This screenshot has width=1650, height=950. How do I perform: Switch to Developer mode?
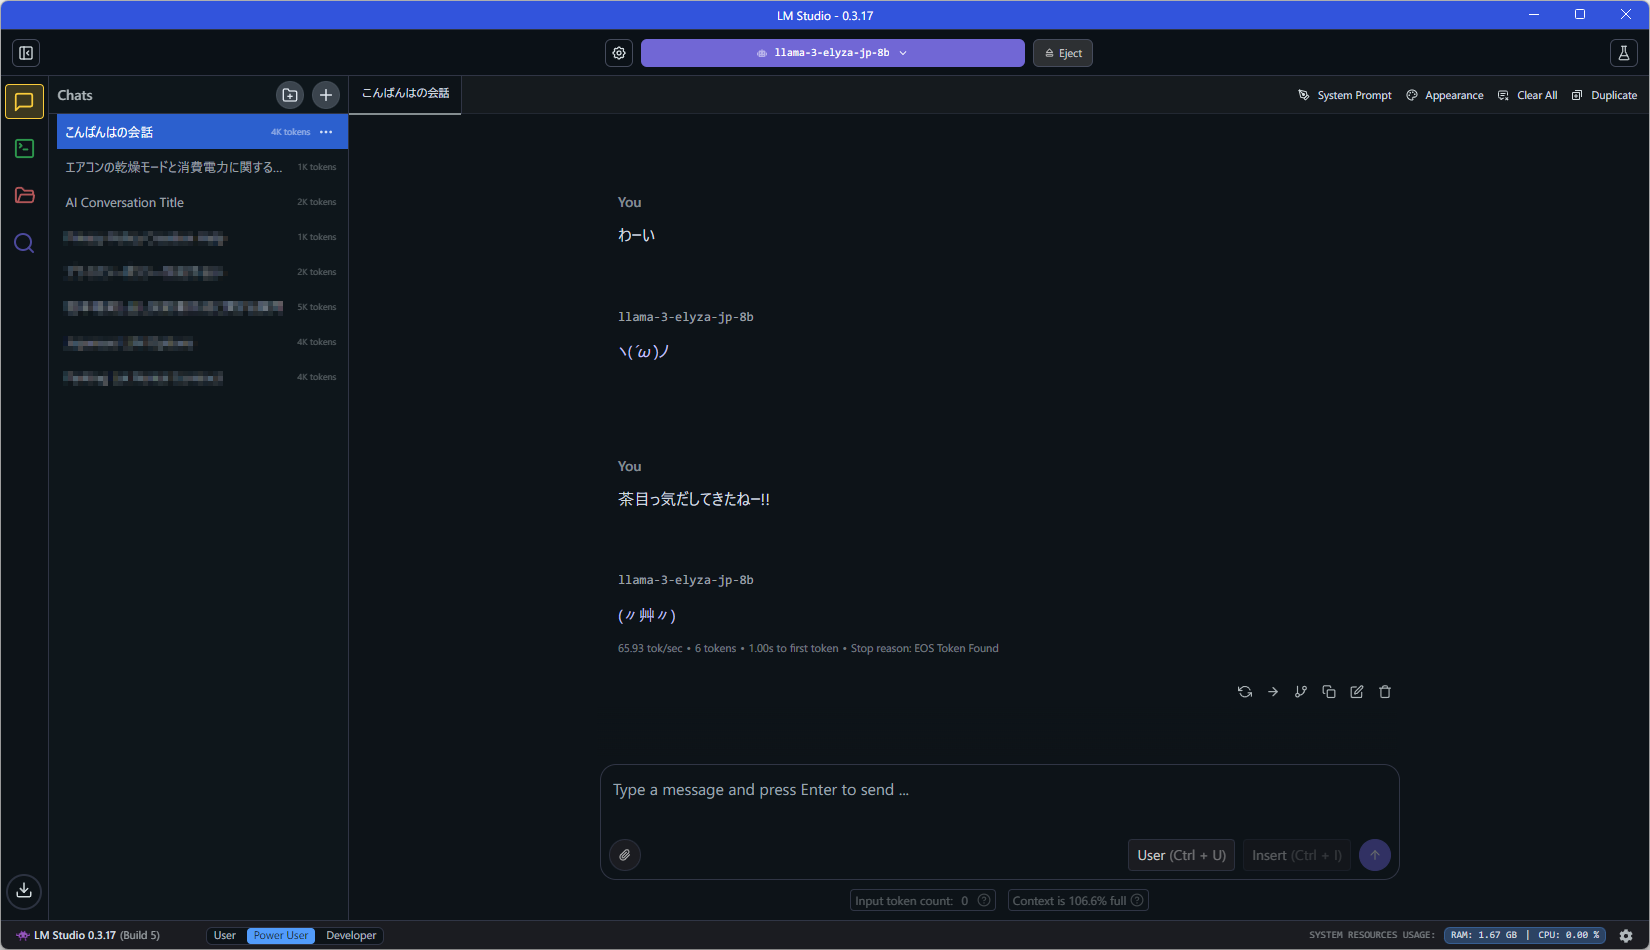pos(351,936)
